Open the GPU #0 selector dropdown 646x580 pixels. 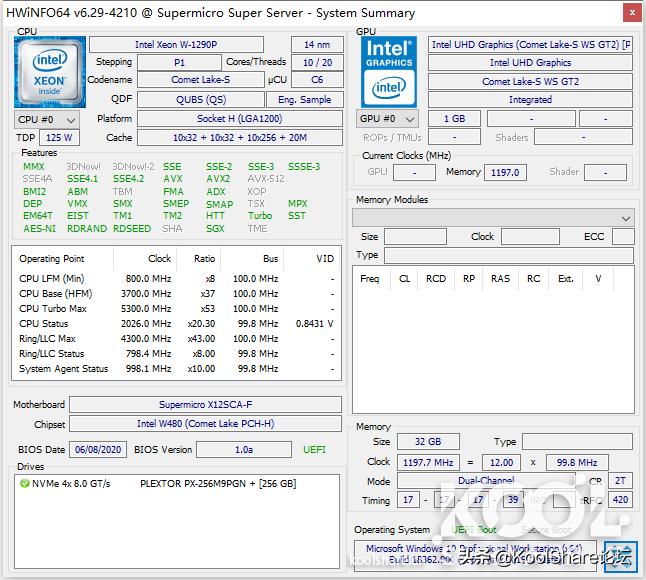click(x=387, y=119)
